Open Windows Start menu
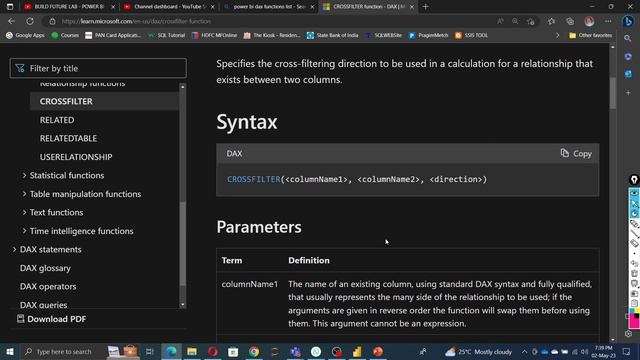Screen dimensions: 640x360 [10, 351]
